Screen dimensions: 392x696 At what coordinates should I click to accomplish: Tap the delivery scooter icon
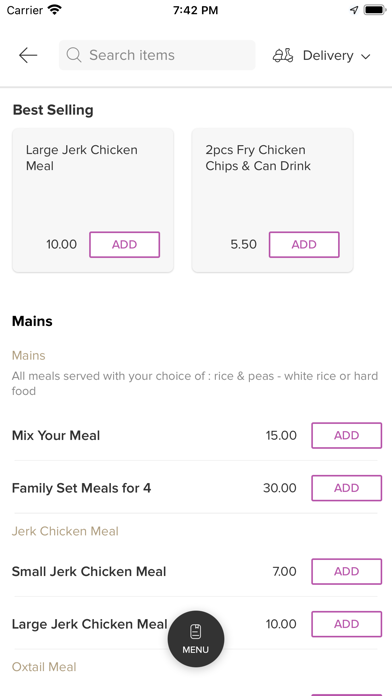coord(283,55)
